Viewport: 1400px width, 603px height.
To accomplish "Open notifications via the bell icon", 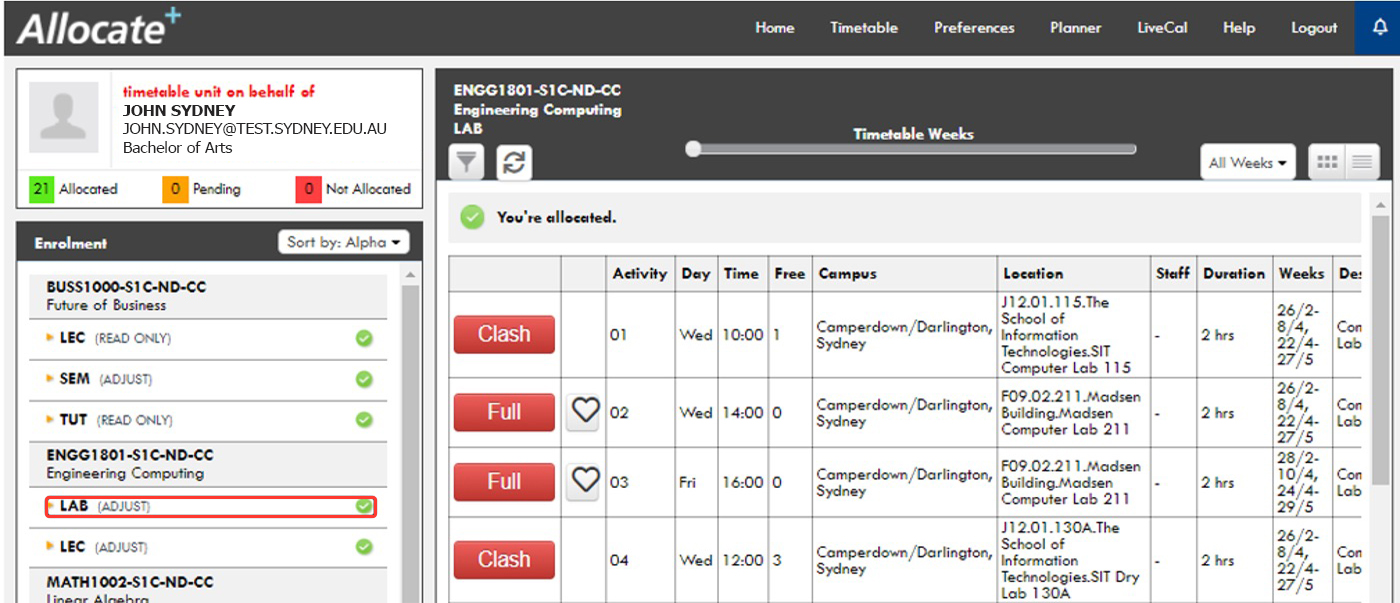I will tap(1383, 27).
